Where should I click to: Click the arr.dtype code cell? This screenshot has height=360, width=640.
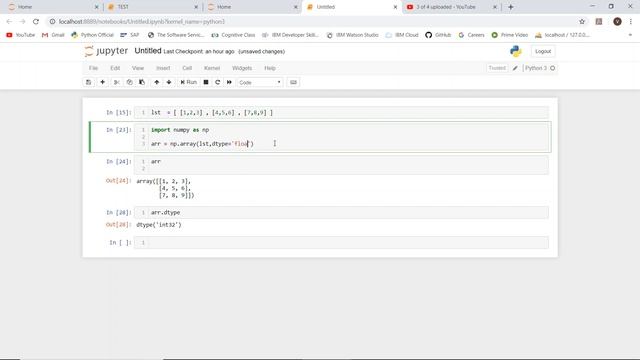point(341,212)
